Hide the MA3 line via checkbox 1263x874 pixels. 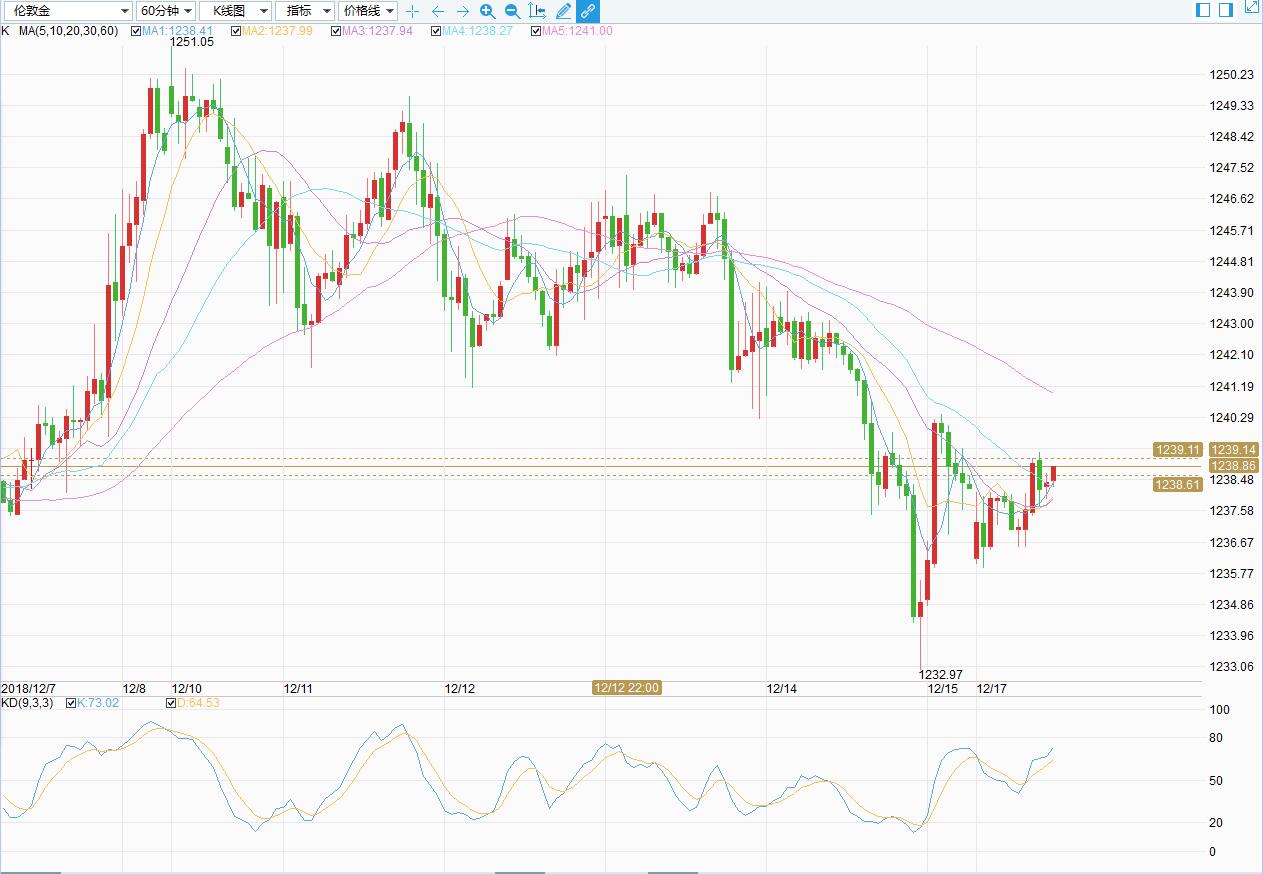pyautogui.click(x=335, y=31)
